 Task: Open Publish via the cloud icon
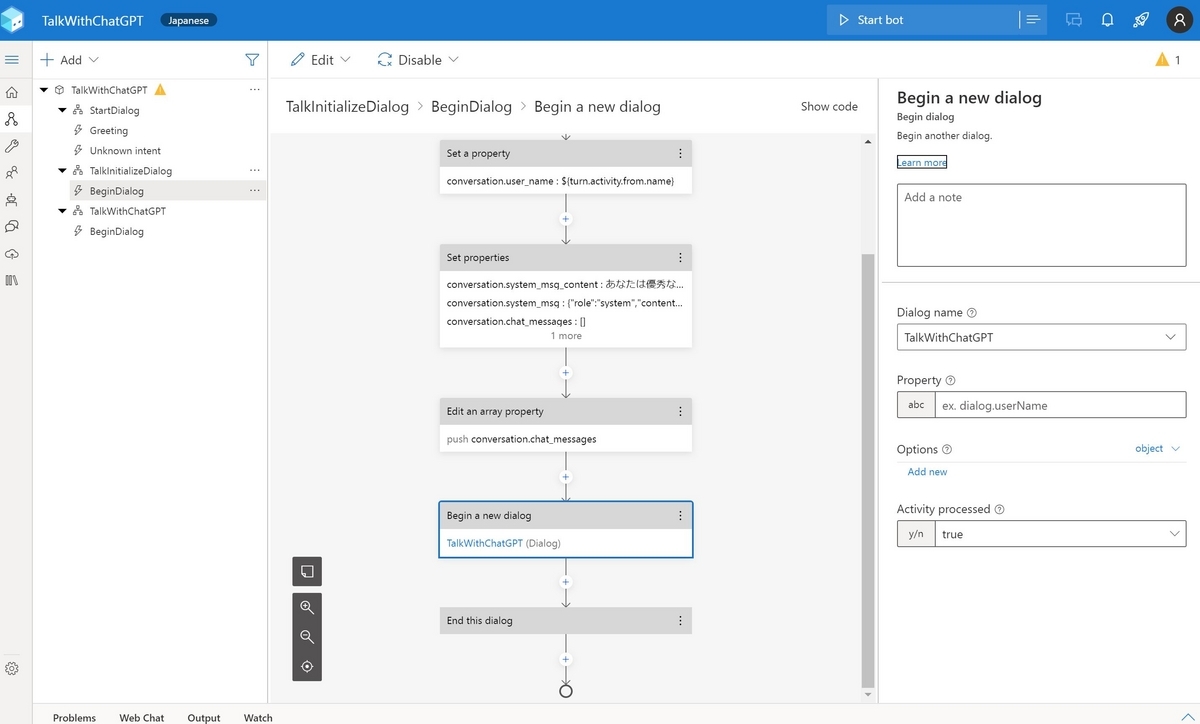point(12,254)
